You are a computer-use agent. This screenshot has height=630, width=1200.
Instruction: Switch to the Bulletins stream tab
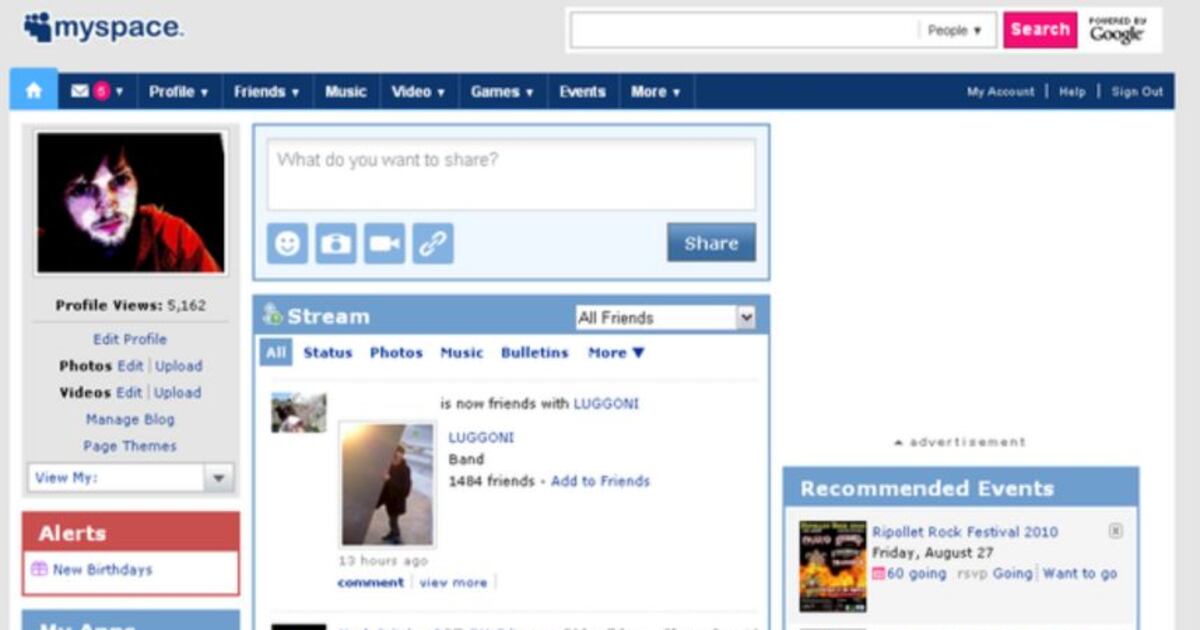535,352
